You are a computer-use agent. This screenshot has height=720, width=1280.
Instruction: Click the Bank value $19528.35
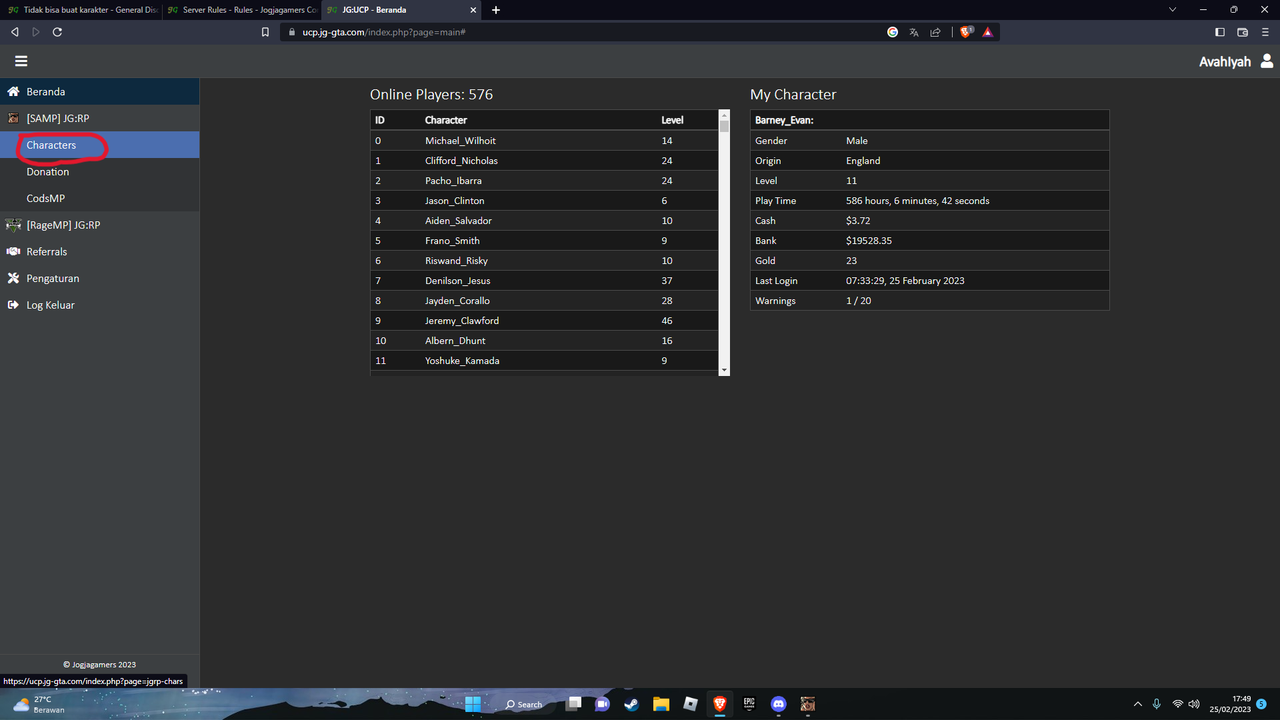click(x=869, y=241)
